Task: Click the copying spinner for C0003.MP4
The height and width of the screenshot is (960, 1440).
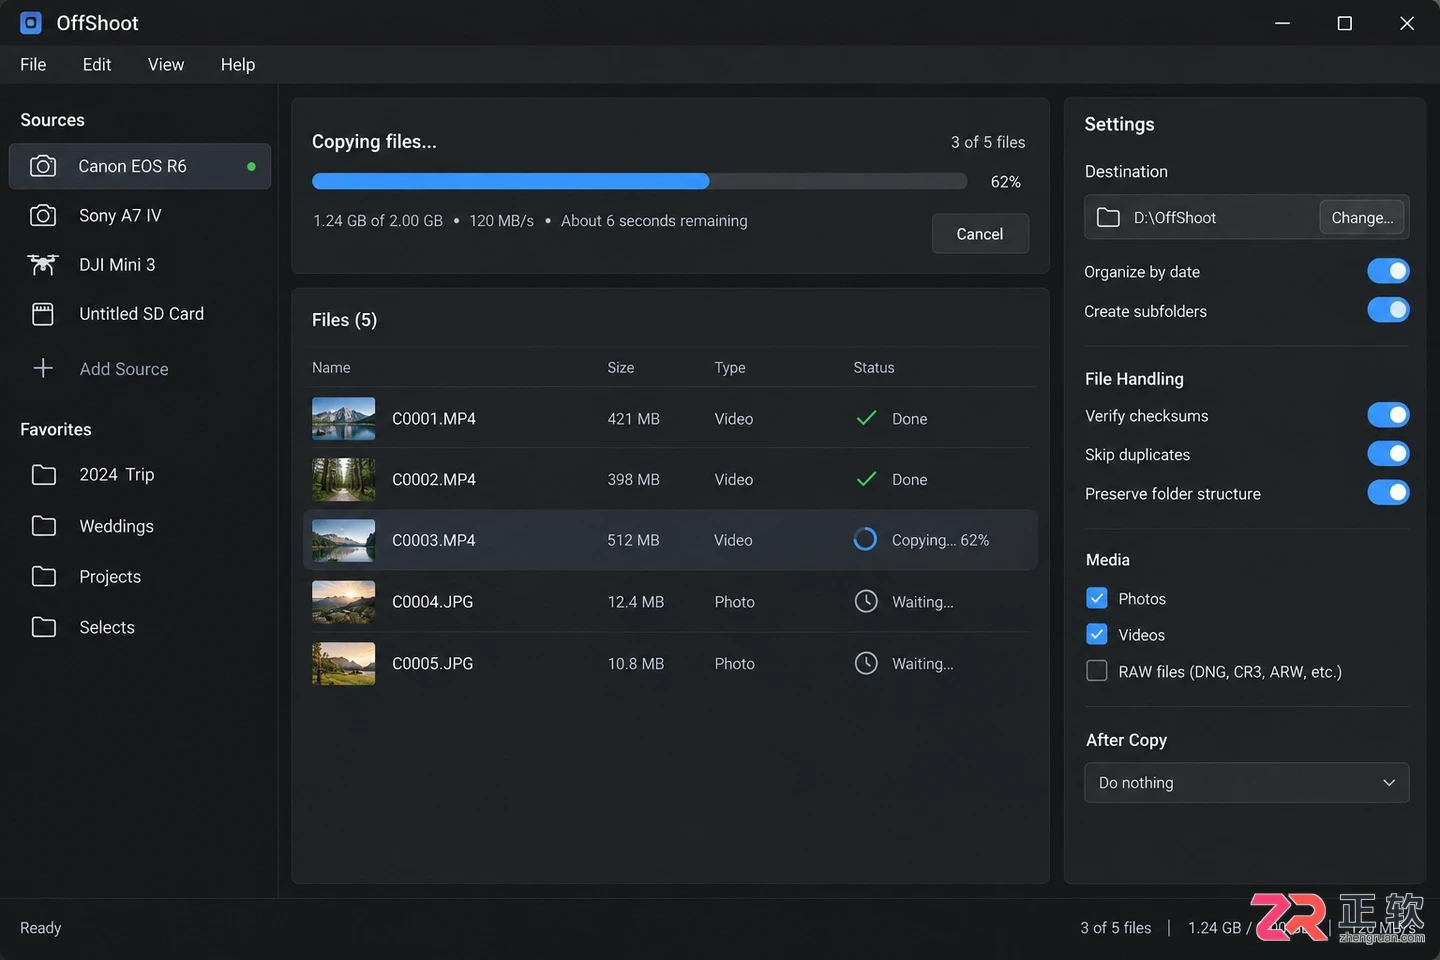Action: click(x=865, y=540)
